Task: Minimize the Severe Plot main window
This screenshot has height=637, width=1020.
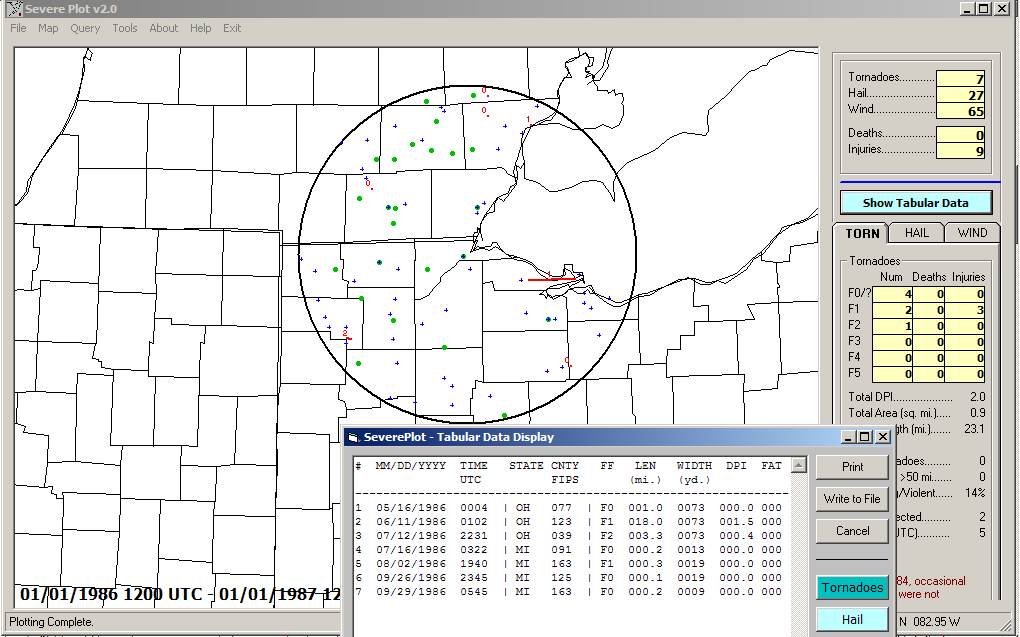Action: point(969,8)
